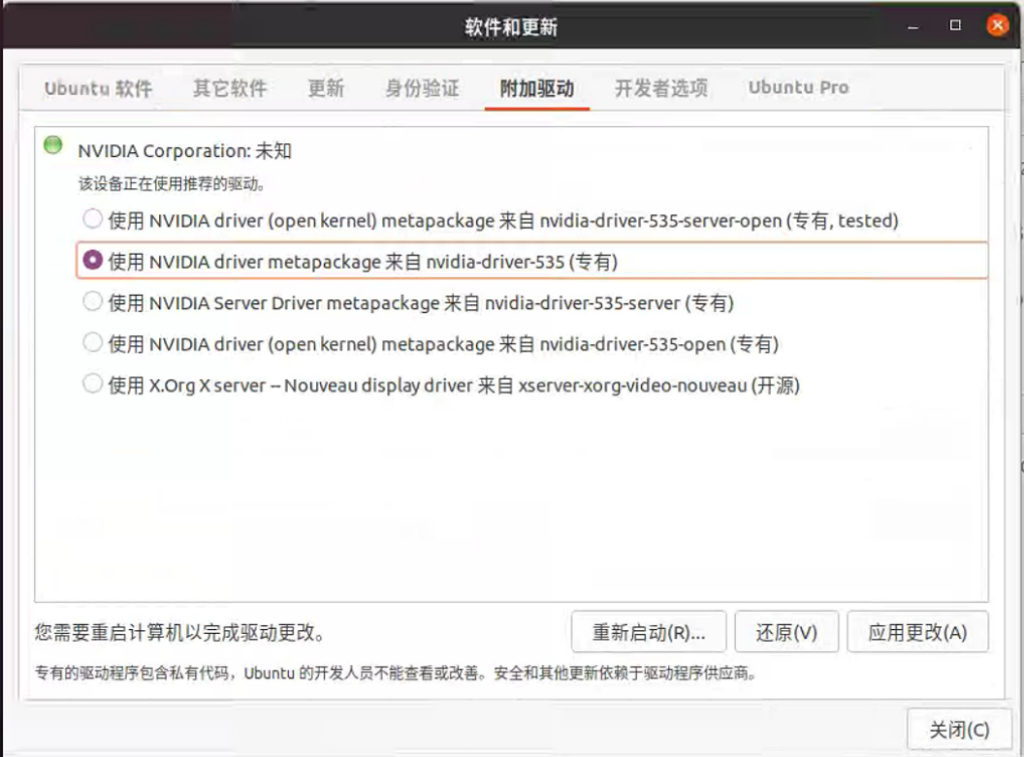Click the 重新启动(R) restart button
This screenshot has height=757, width=1024.
[x=648, y=631]
